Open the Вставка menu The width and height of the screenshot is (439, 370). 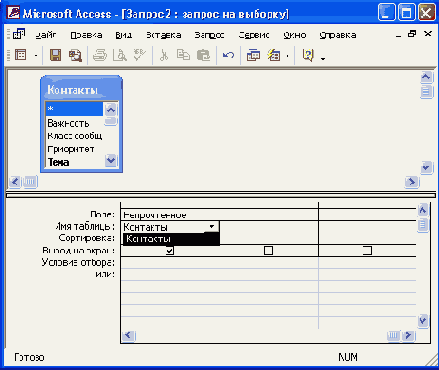coord(164,35)
